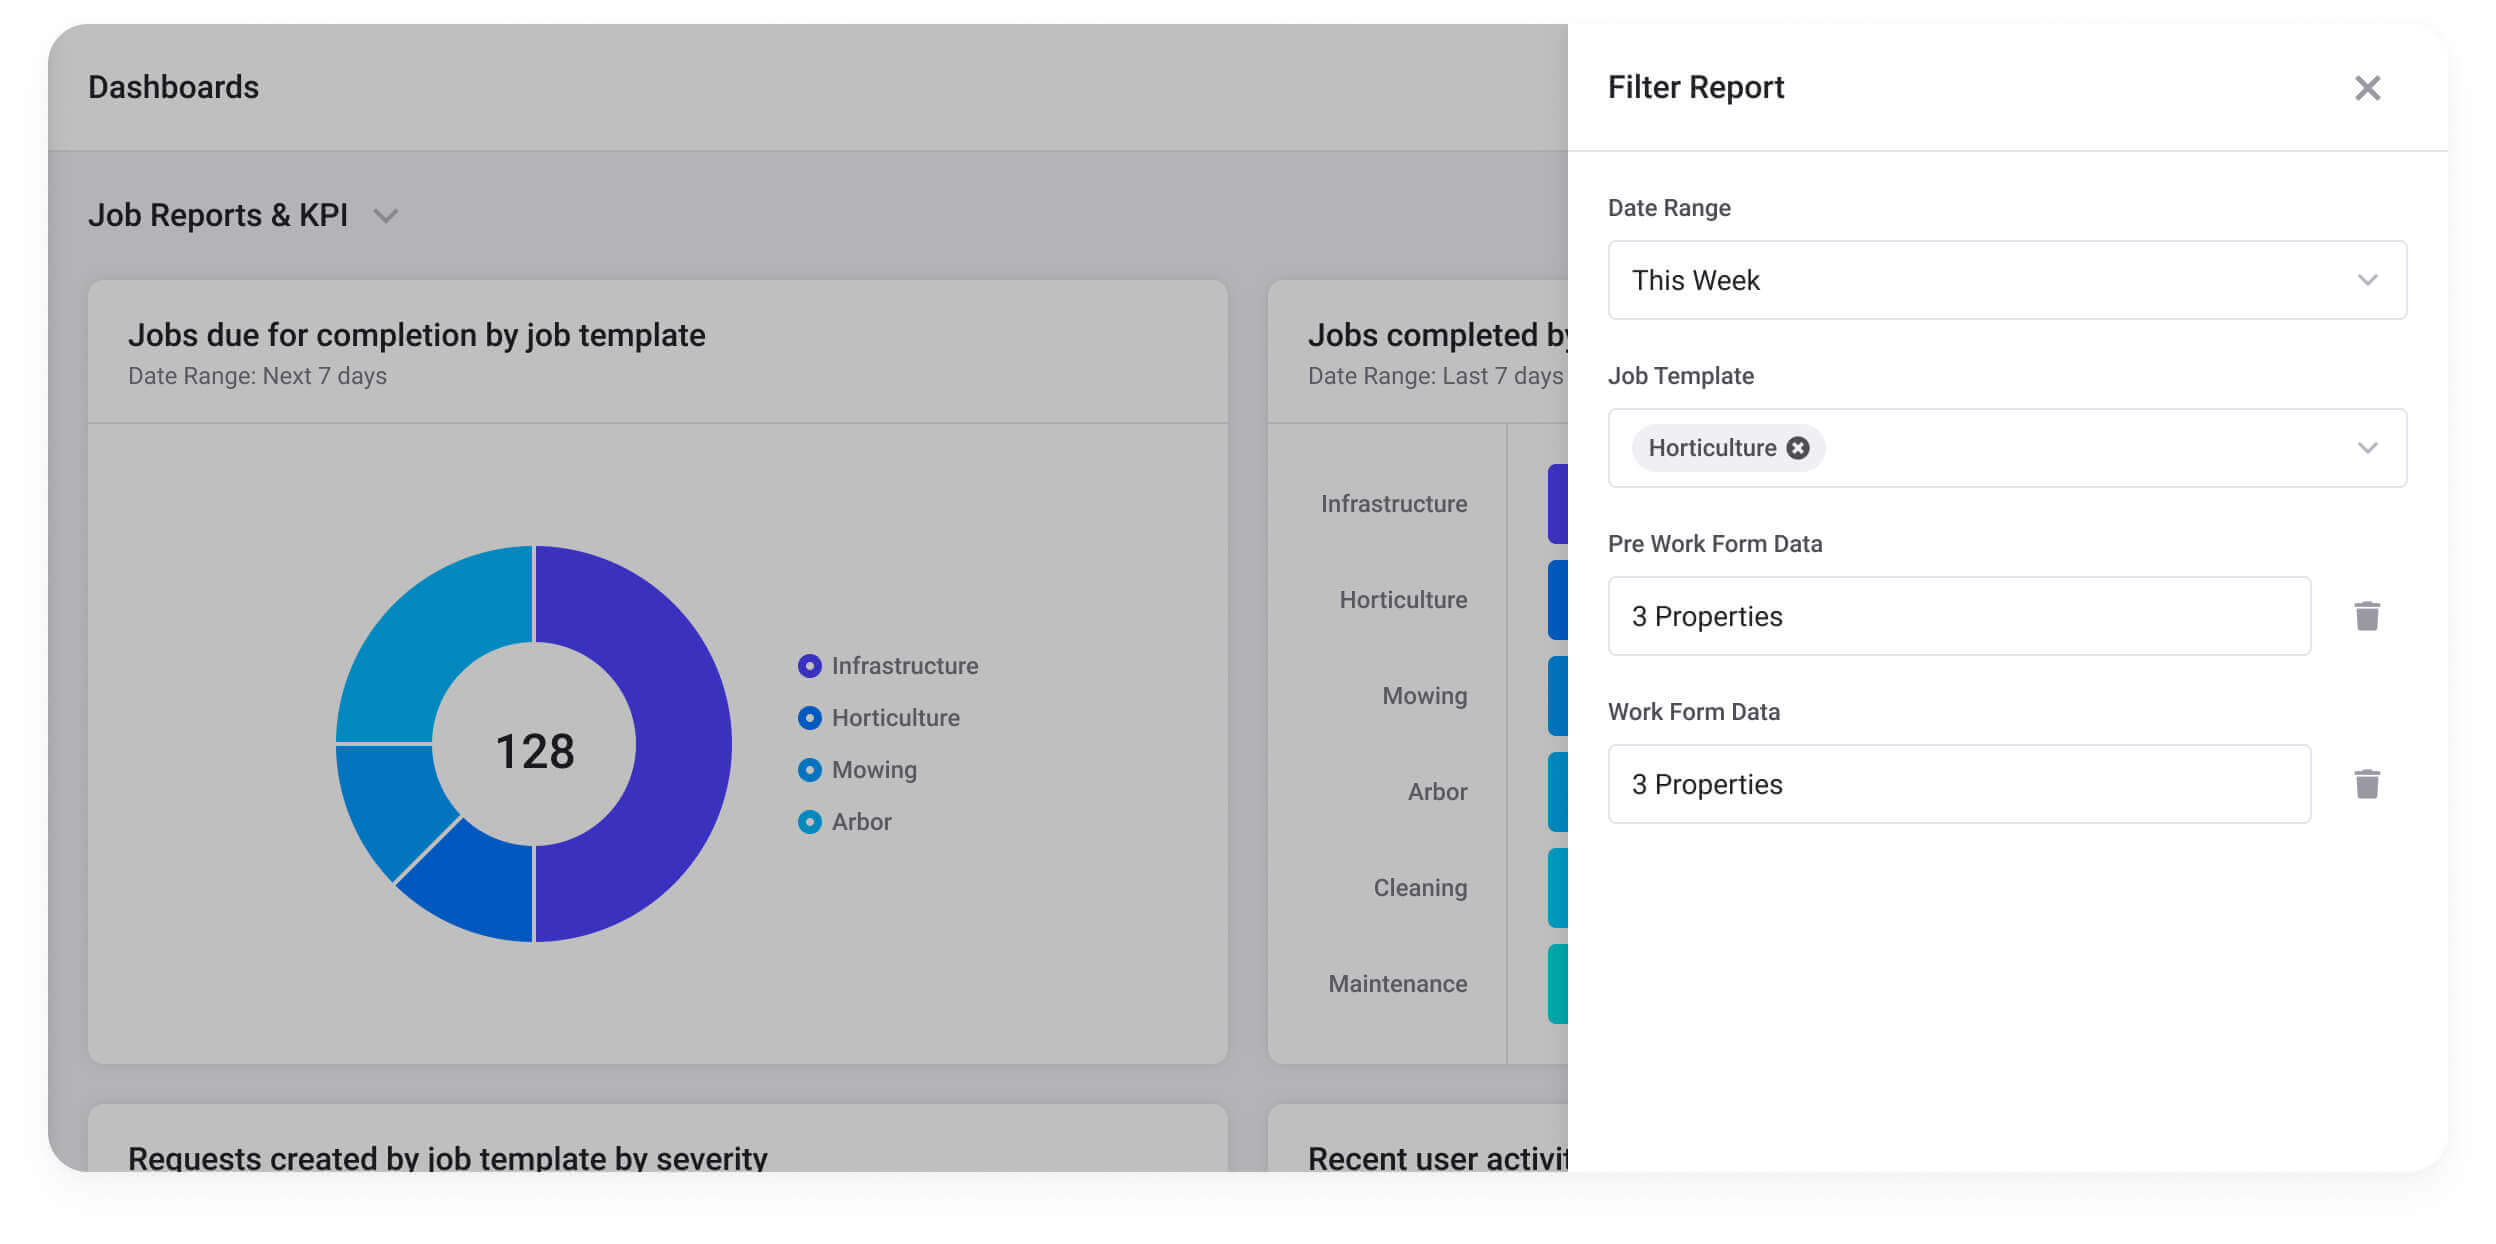This screenshot has width=2496, height=1244.
Task: Delete the Pre Work Form Data filter
Action: pos(2367,617)
